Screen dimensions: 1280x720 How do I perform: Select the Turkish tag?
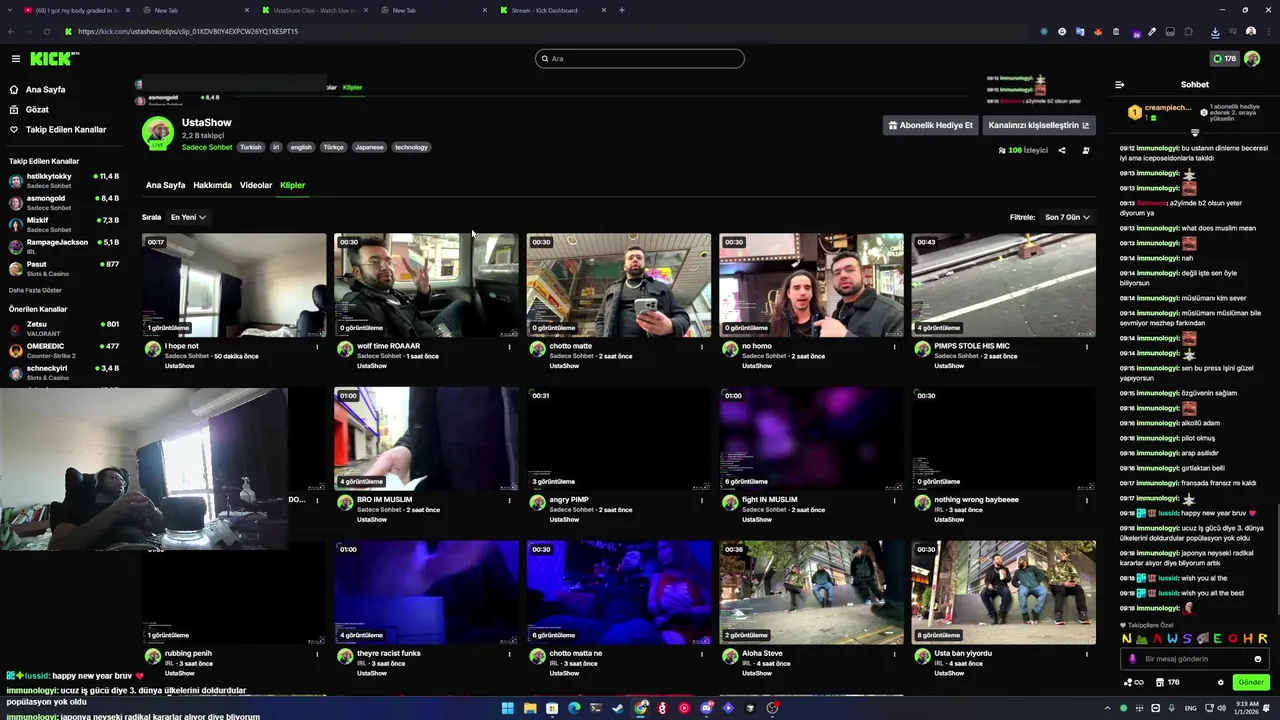point(250,147)
